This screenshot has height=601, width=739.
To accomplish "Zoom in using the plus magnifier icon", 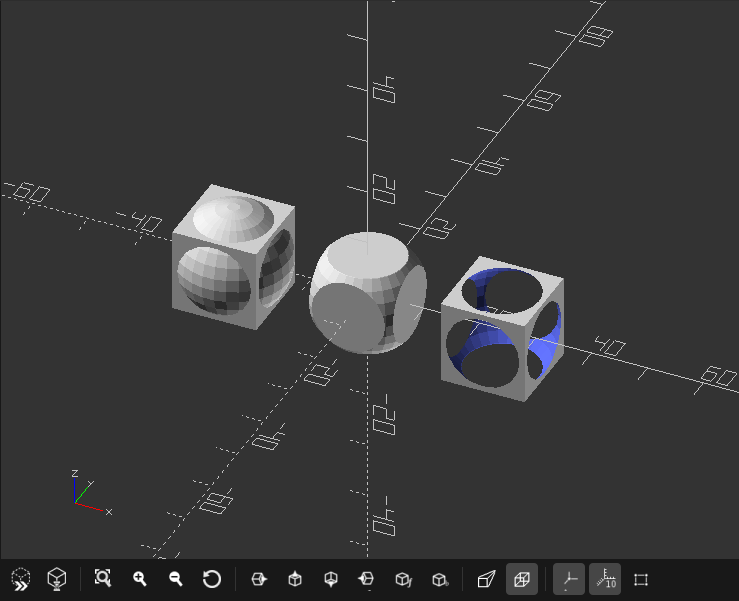I will [140, 579].
